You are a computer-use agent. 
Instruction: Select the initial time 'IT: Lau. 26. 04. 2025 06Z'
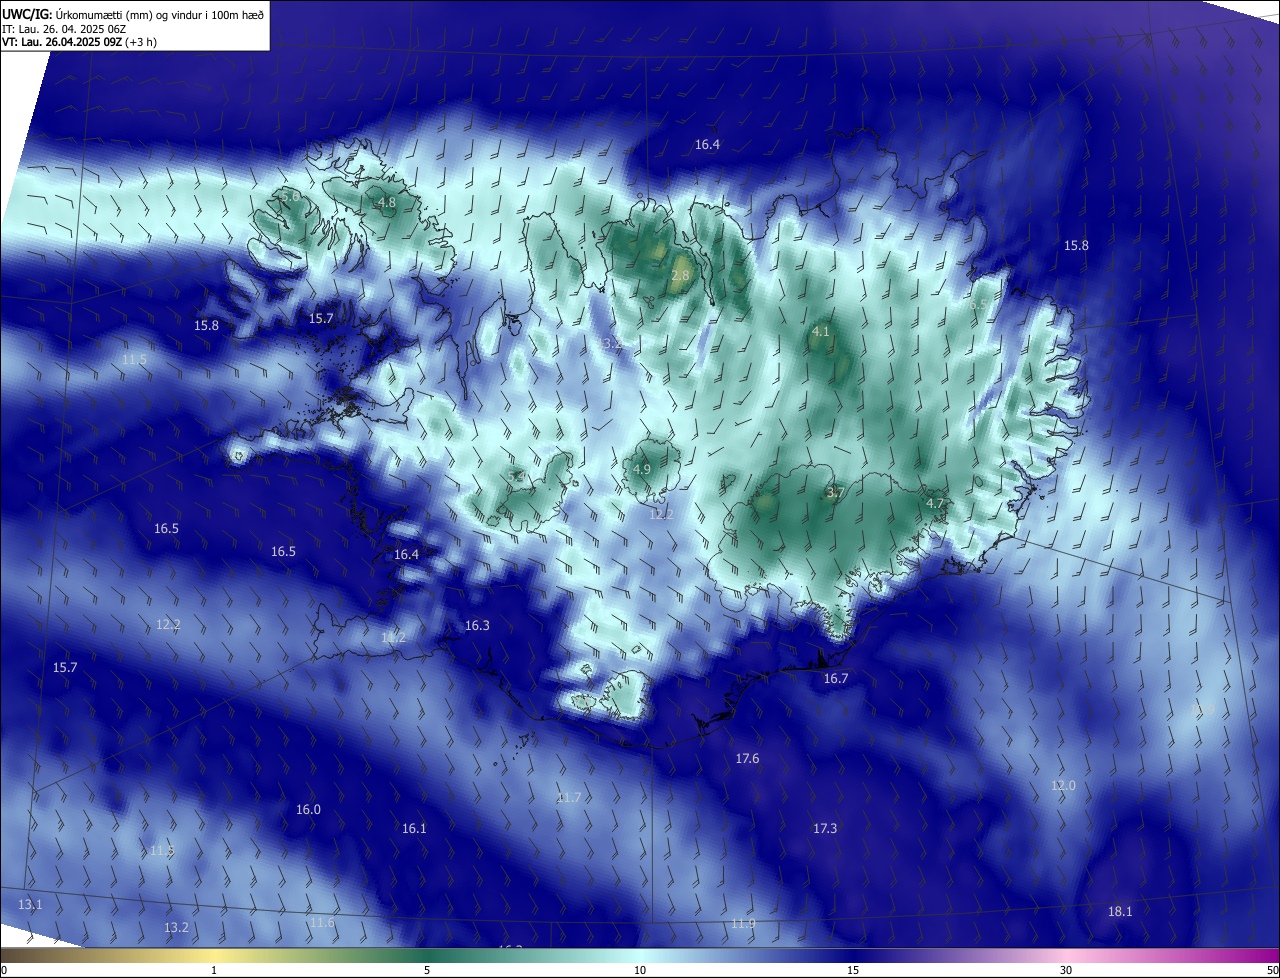[64, 29]
